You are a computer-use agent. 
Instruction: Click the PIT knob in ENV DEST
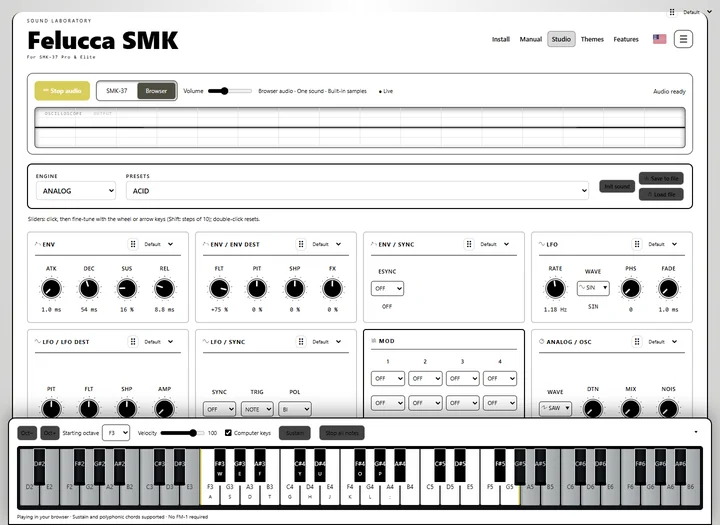pos(257,288)
